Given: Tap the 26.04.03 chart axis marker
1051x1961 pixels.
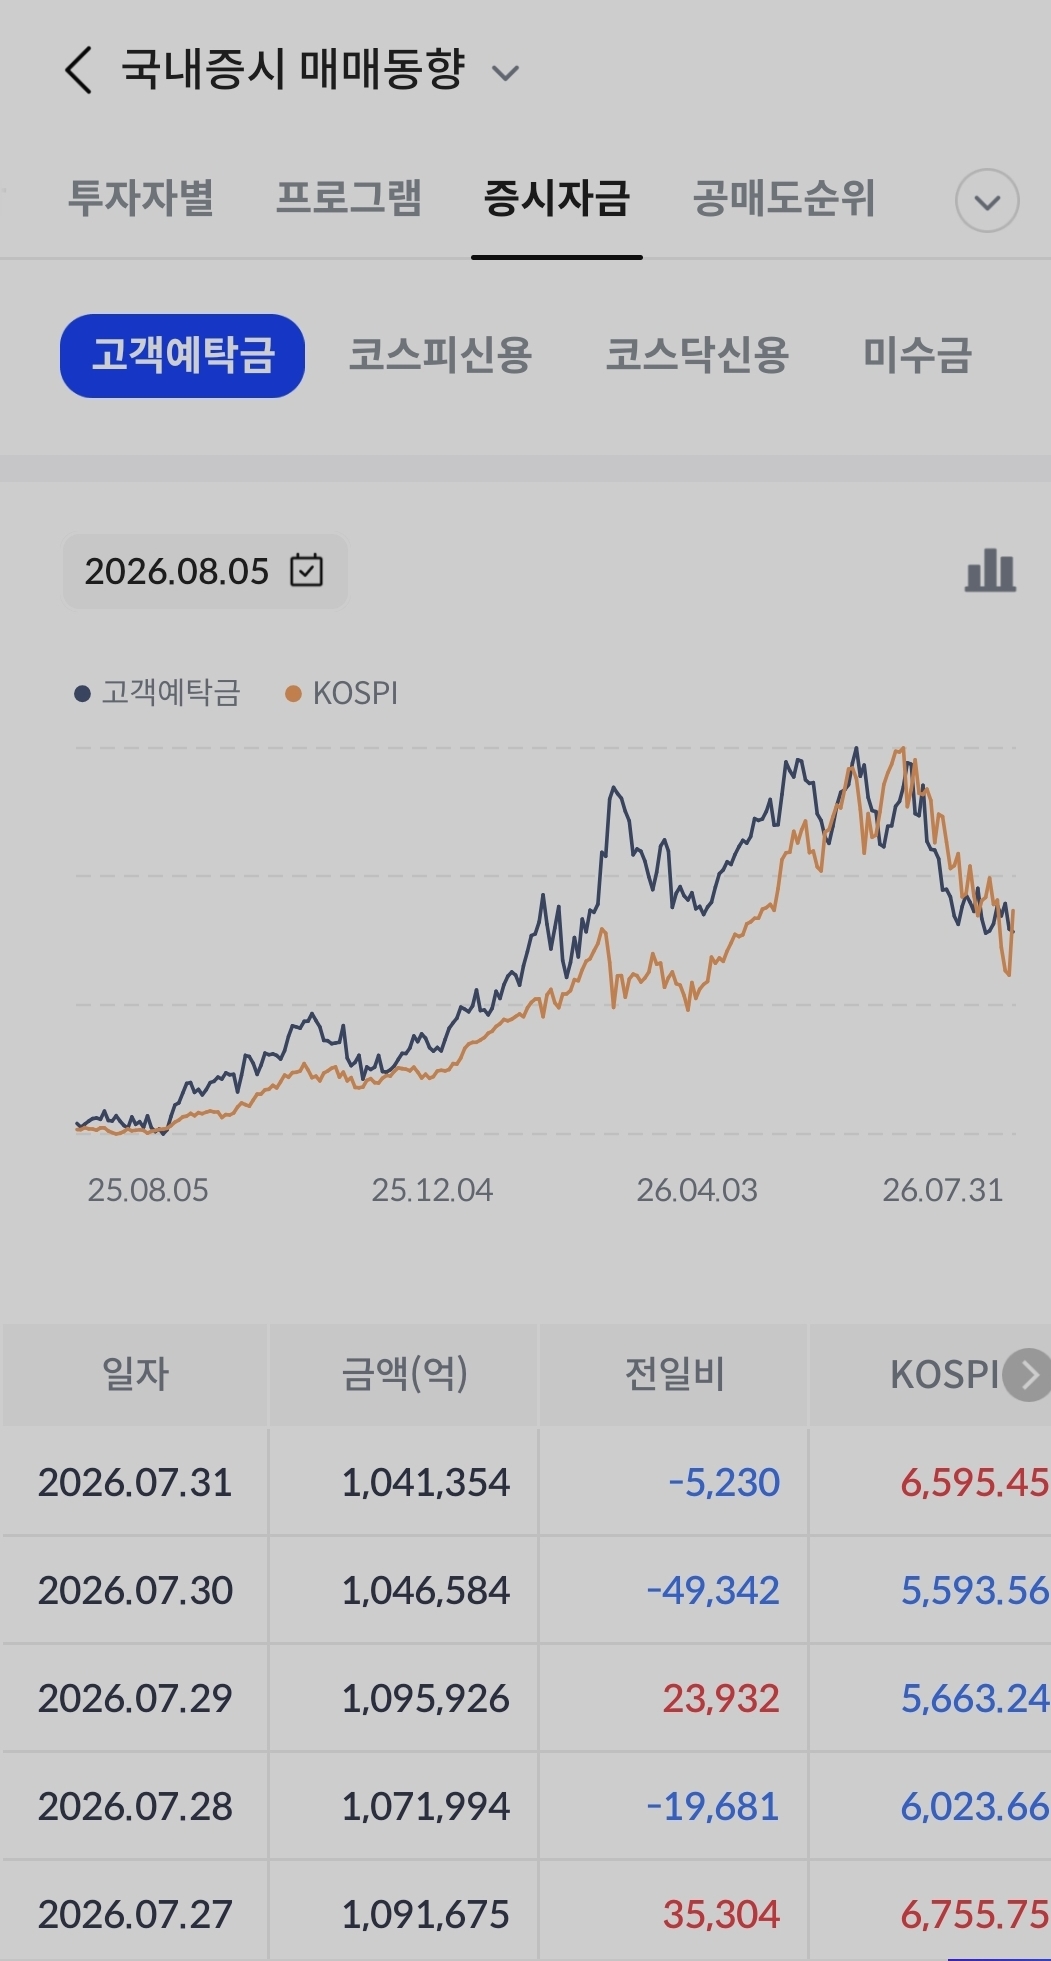Looking at the screenshot, I should [697, 1190].
